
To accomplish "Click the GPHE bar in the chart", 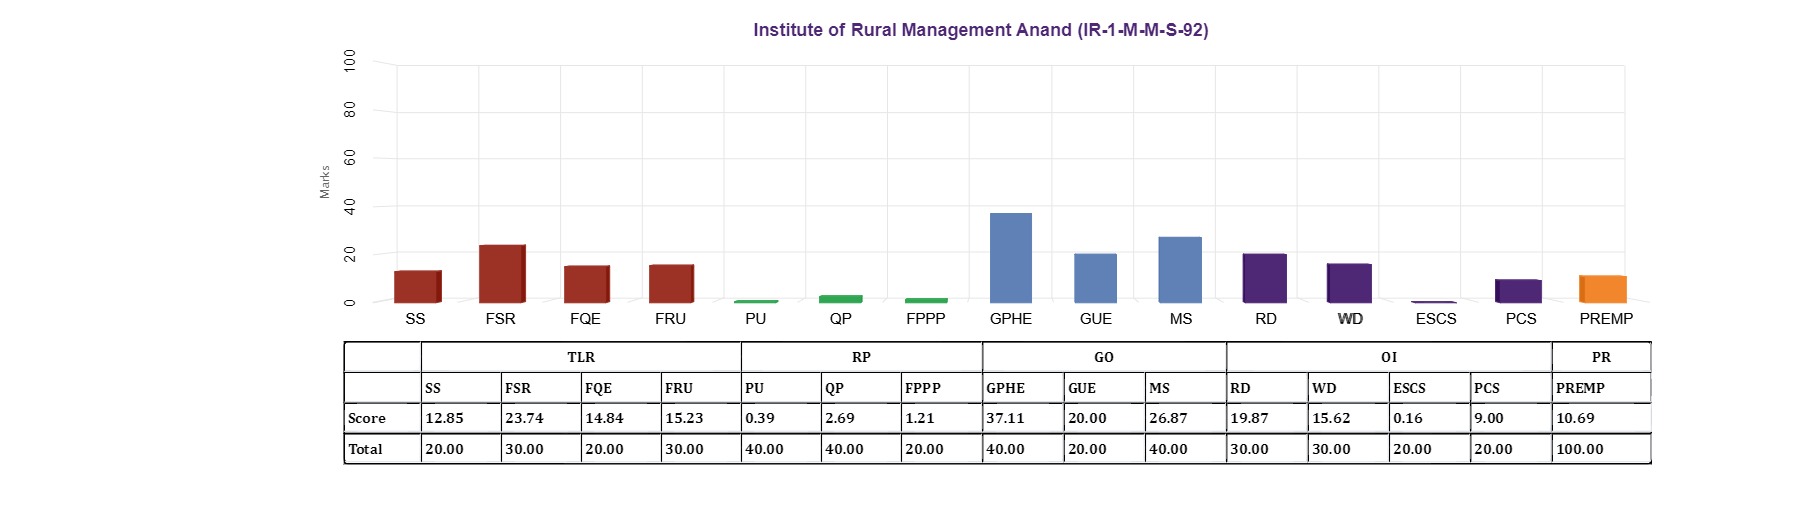I will [x=1010, y=258].
